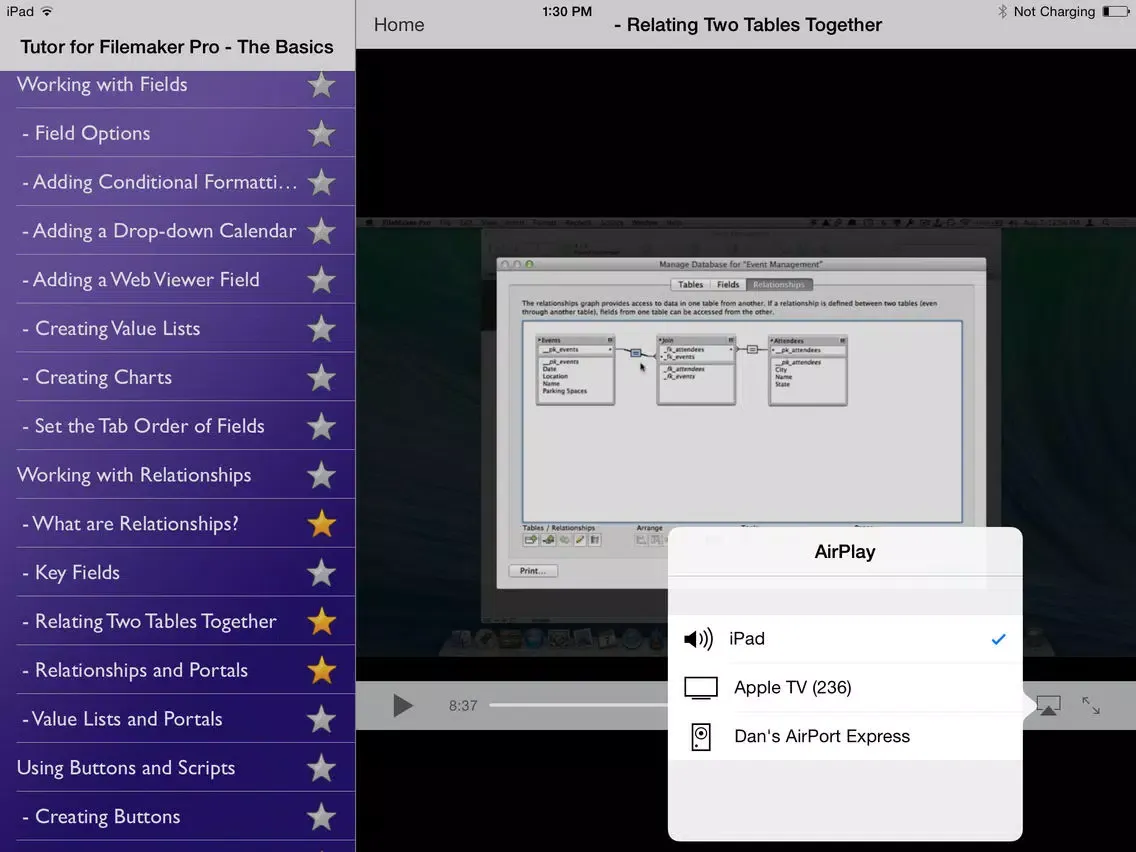Choose Apple TV (236) in AirPlay list
The height and width of the screenshot is (852, 1136).
845,688
